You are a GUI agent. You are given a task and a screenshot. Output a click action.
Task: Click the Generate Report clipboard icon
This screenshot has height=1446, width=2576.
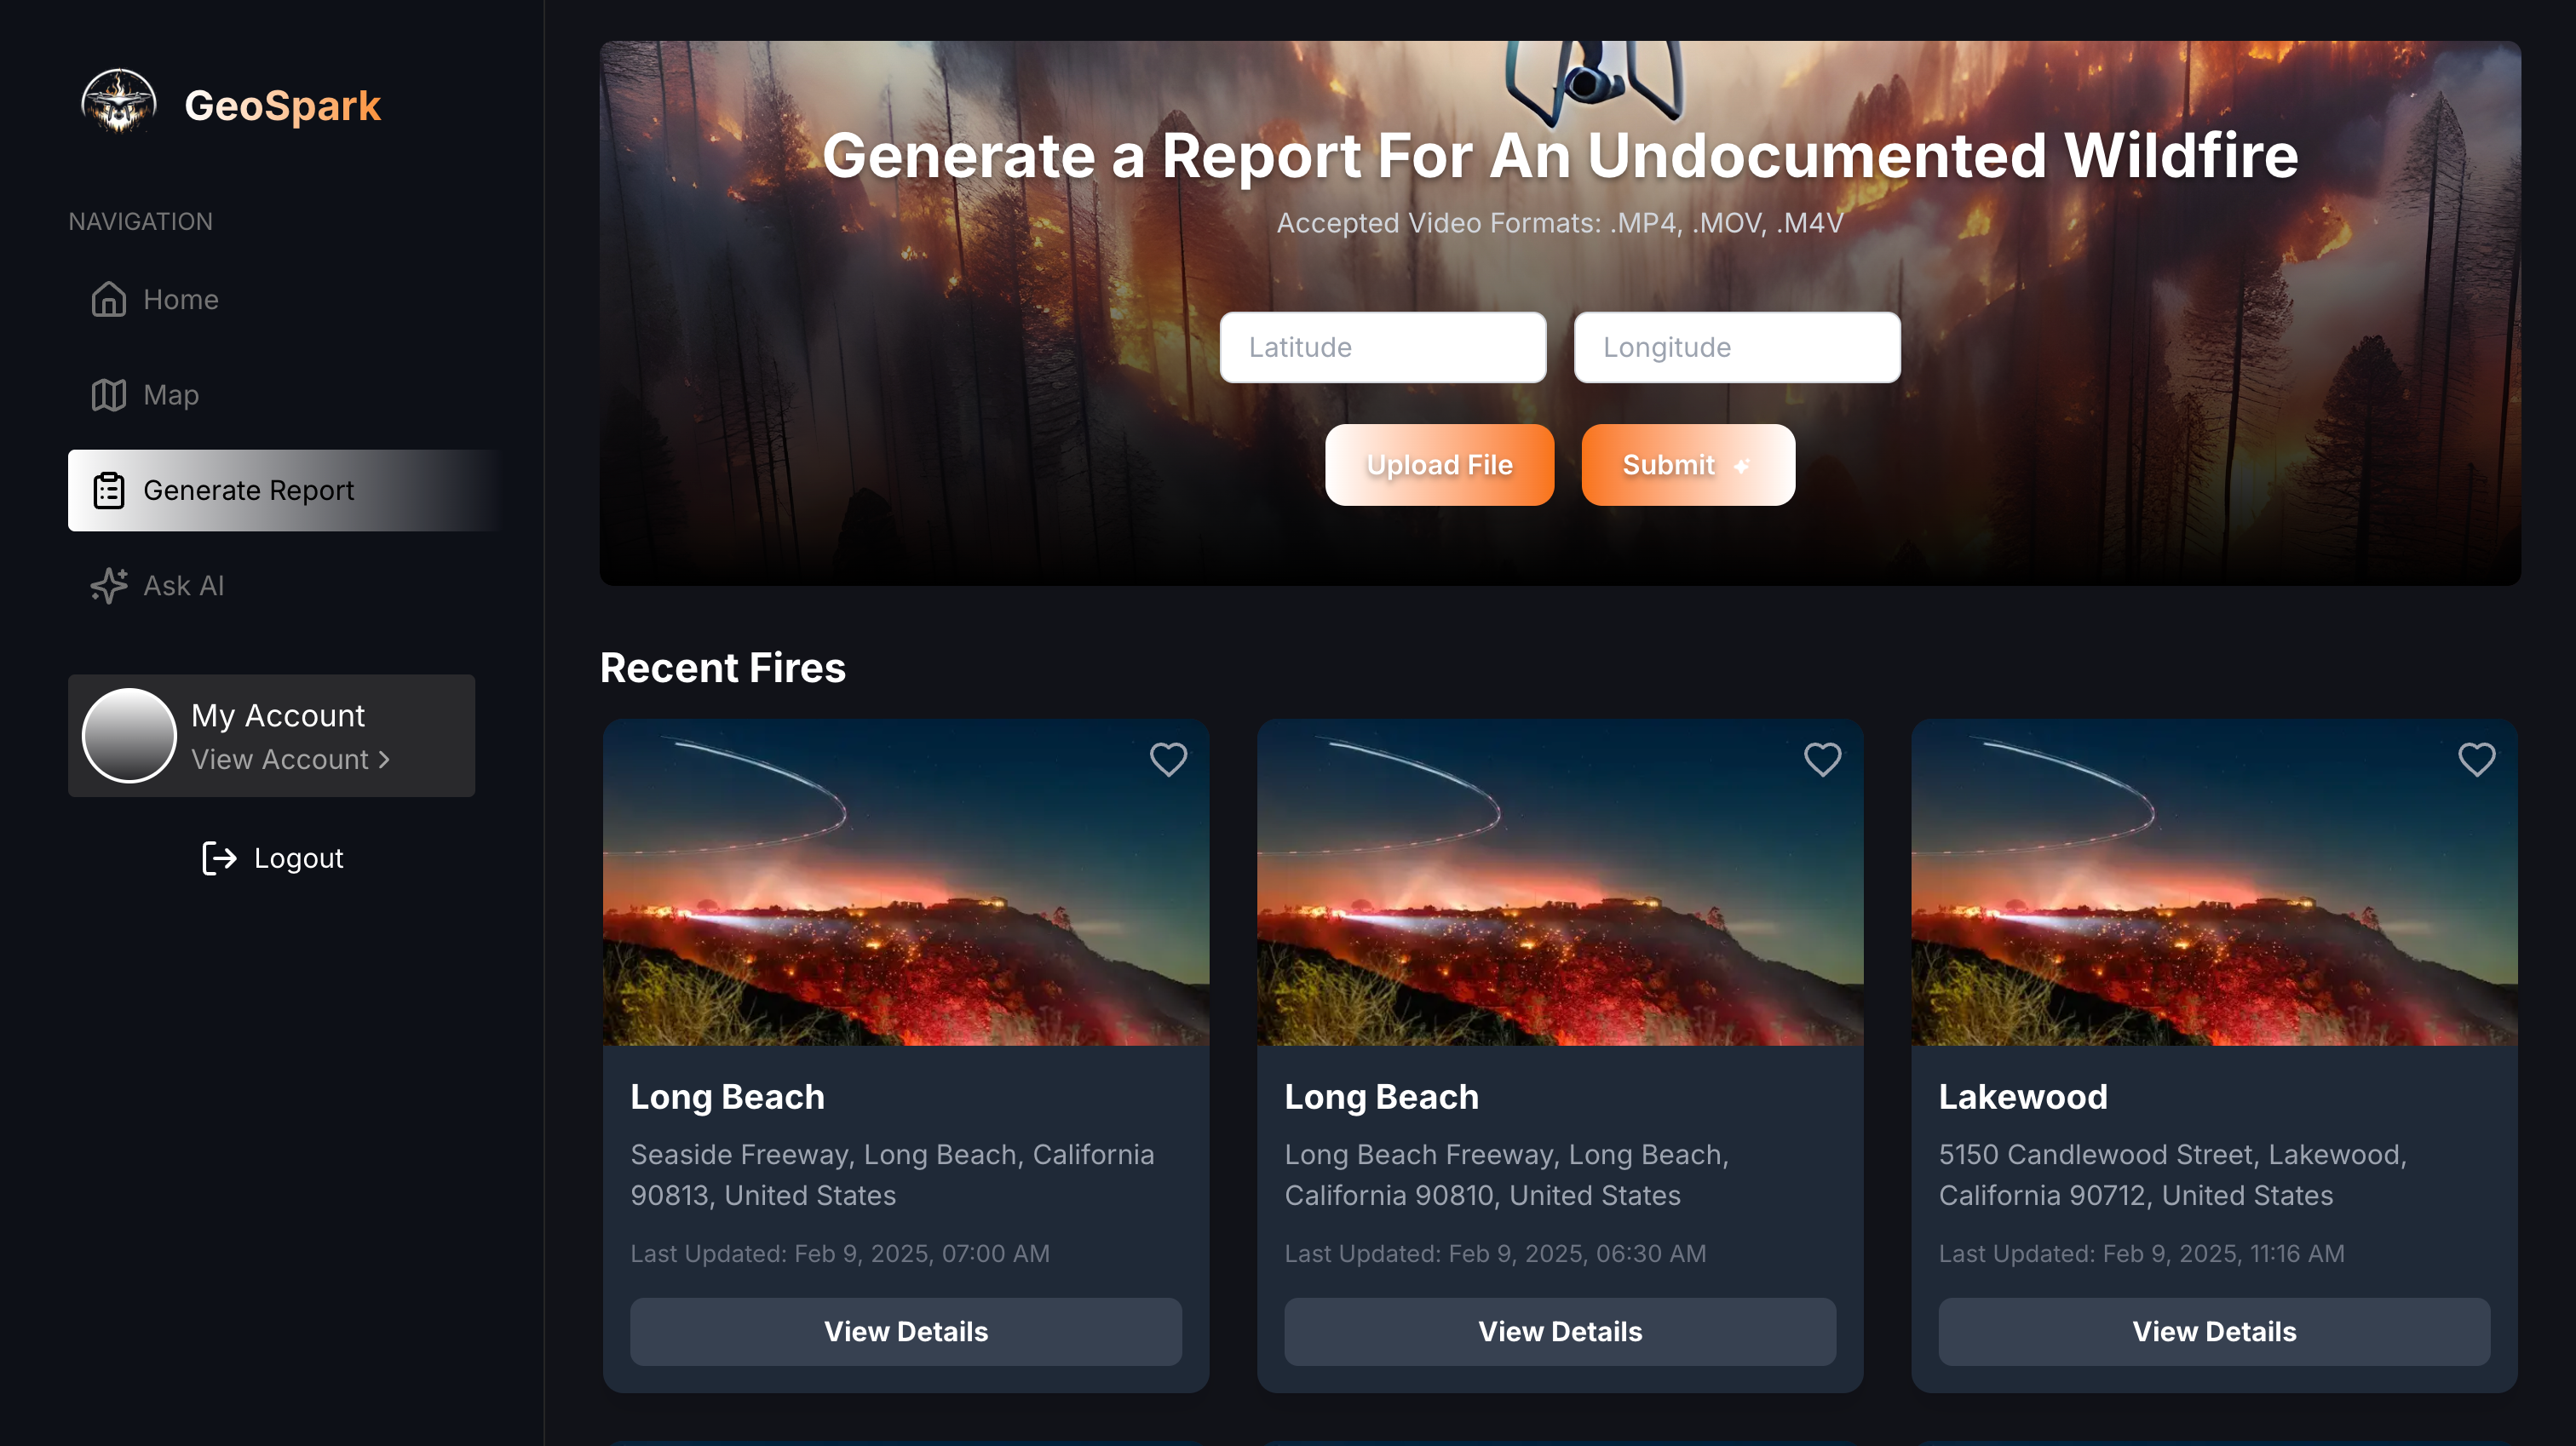point(108,490)
